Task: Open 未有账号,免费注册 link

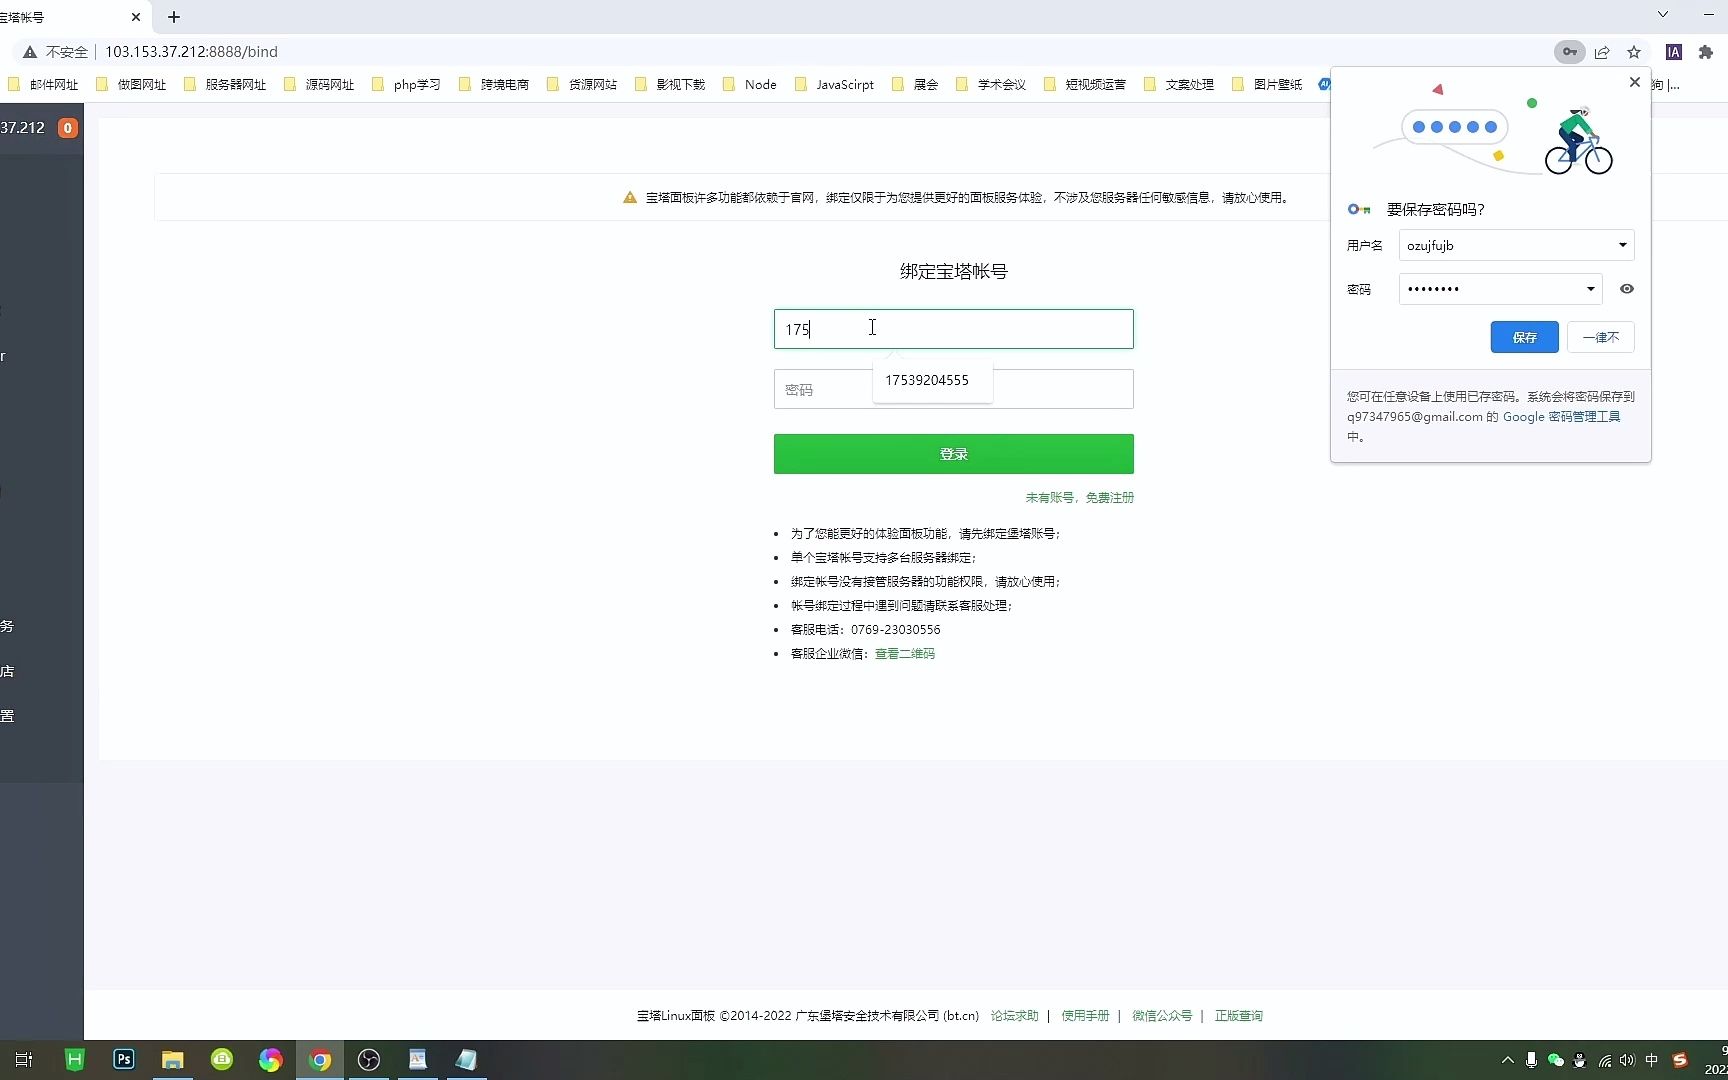Action: tap(1079, 497)
